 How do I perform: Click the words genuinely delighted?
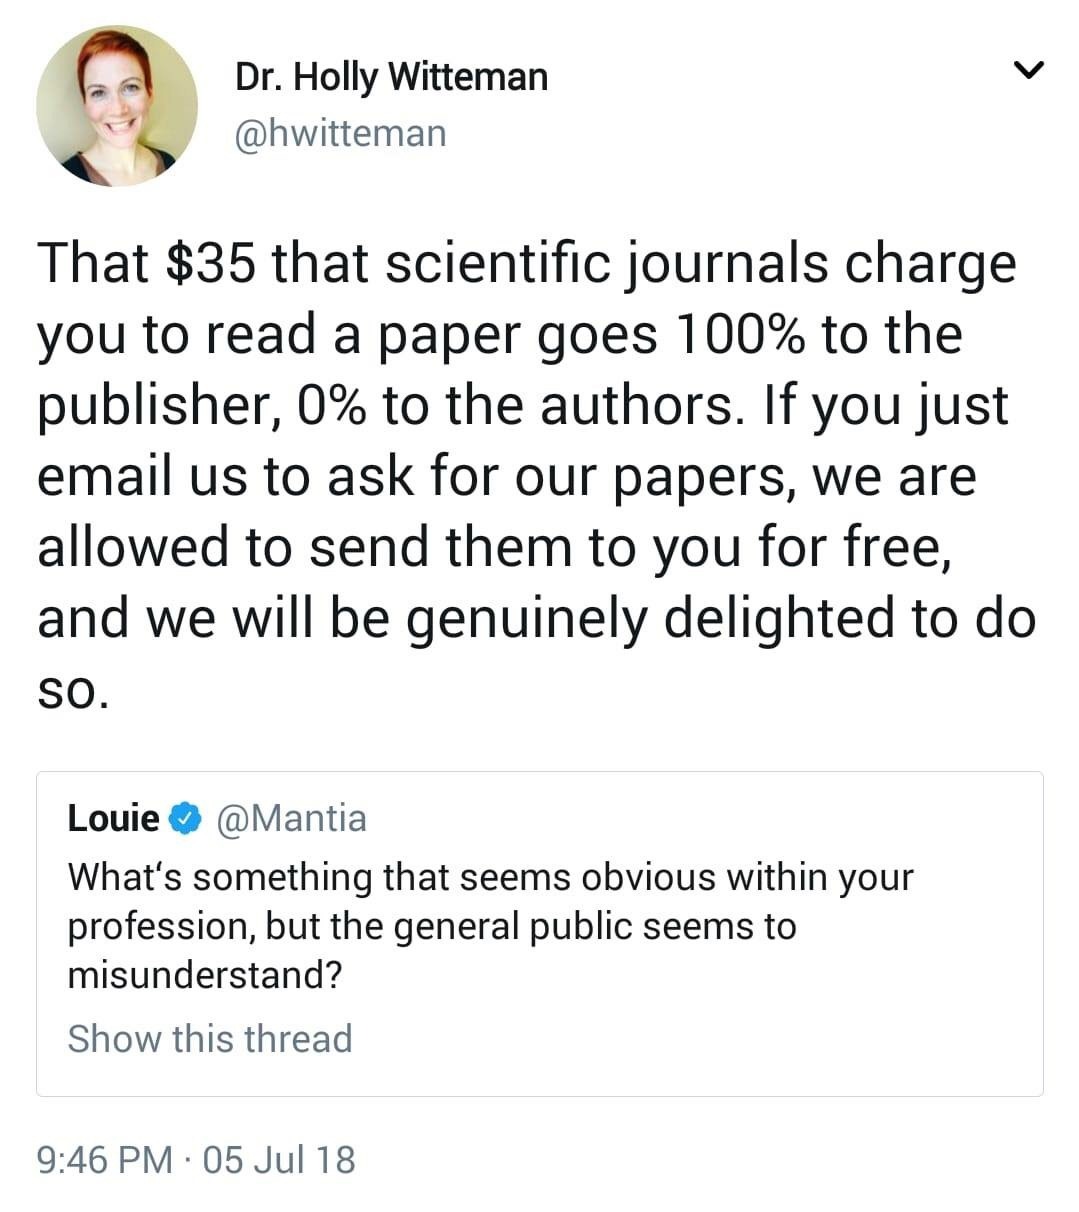(654, 619)
